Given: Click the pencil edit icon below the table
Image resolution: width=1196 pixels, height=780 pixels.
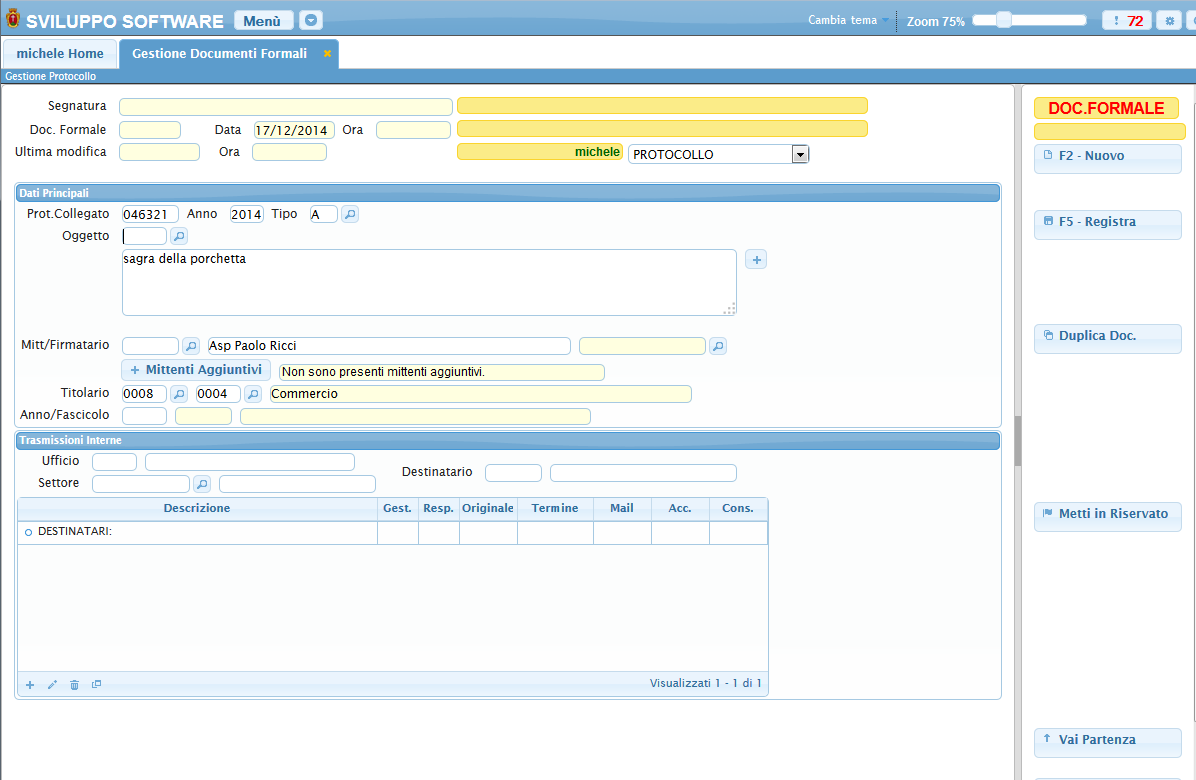Looking at the screenshot, I should click(52, 685).
